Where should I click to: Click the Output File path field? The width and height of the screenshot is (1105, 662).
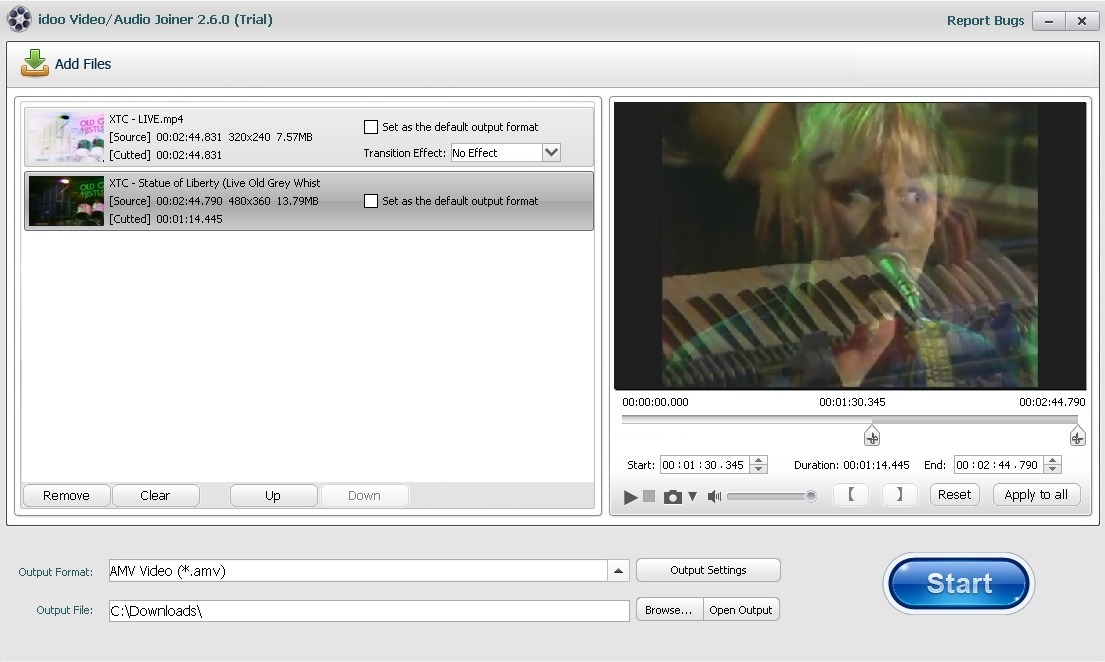(369, 610)
